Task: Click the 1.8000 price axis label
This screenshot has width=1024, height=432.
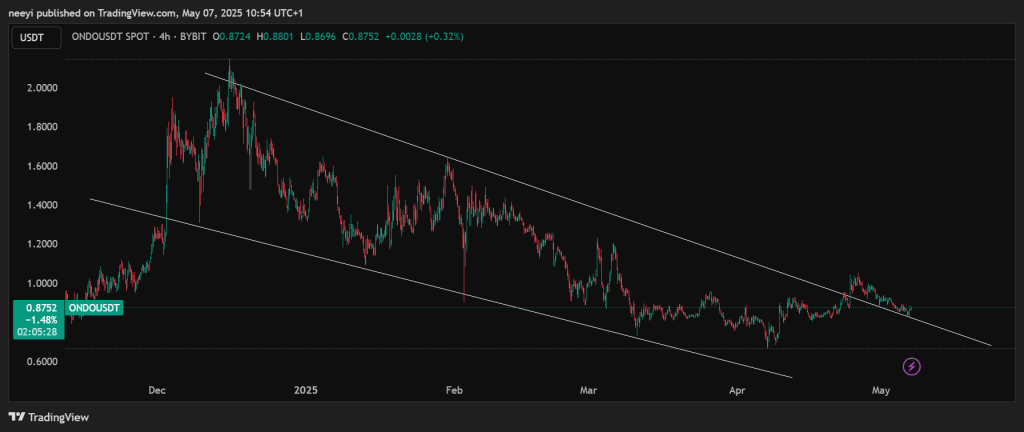Action: point(44,127)
